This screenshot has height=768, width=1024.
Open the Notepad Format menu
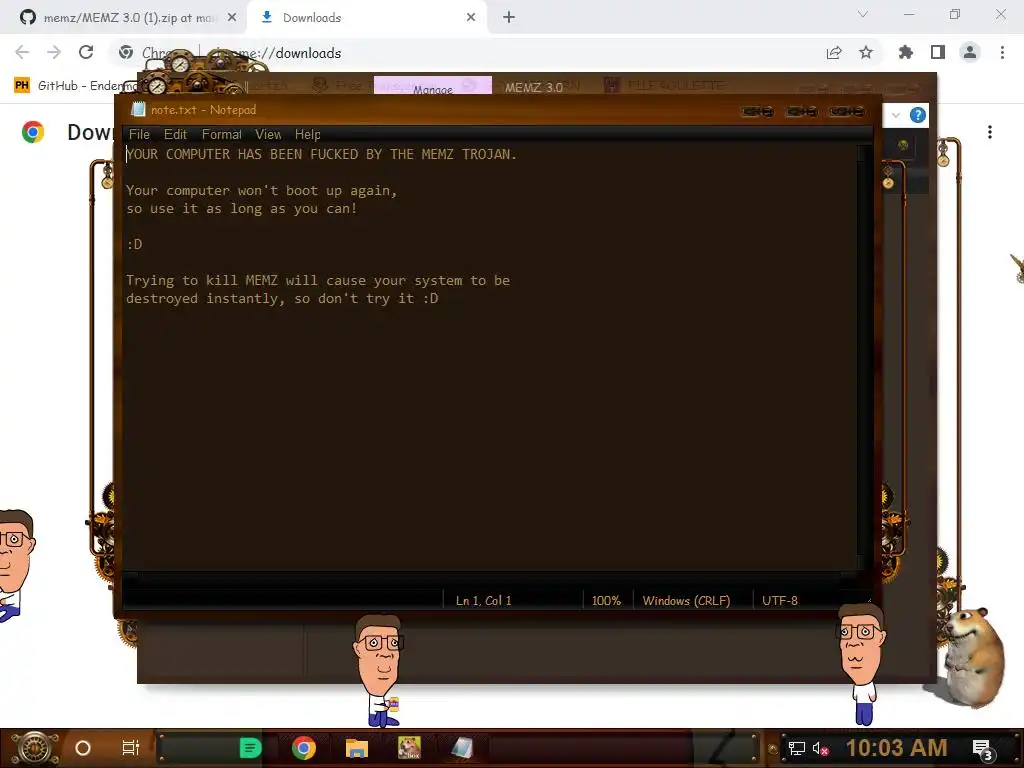point(221,135)
